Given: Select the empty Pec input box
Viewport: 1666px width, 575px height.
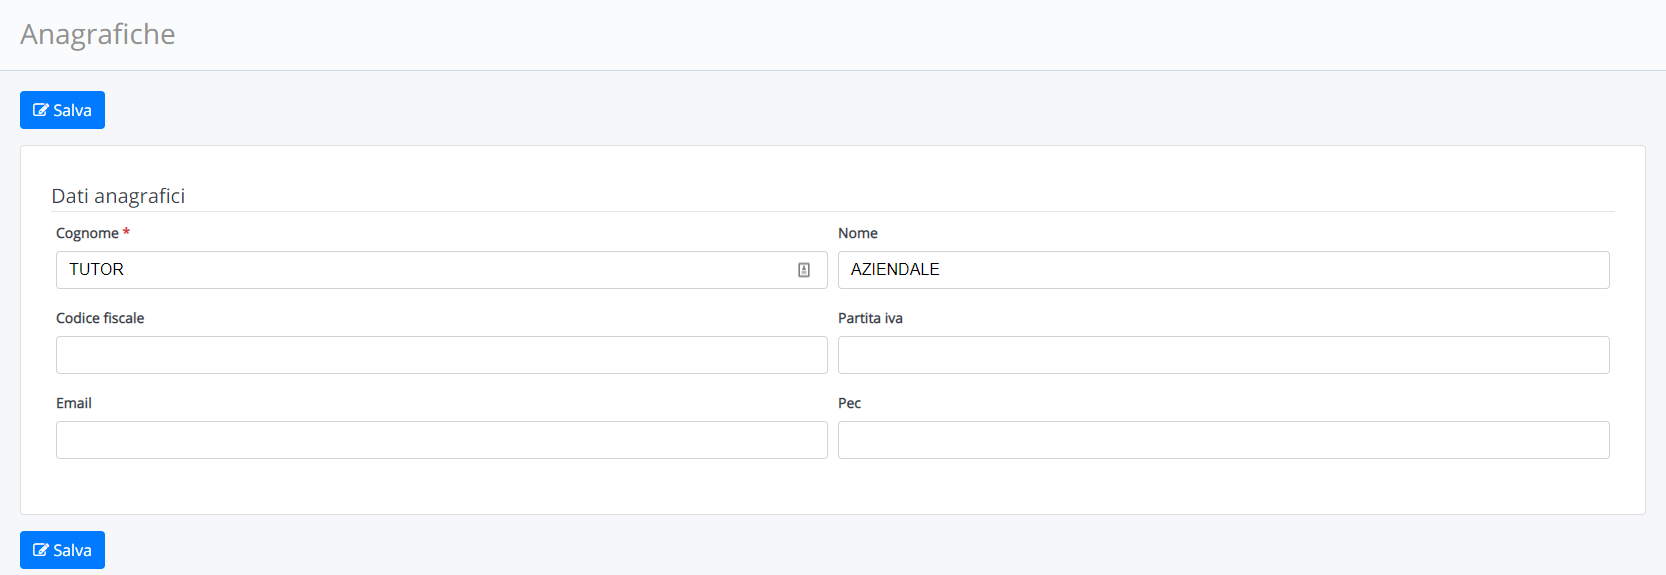Looking at the screenshot, I should pos(1224,440).
